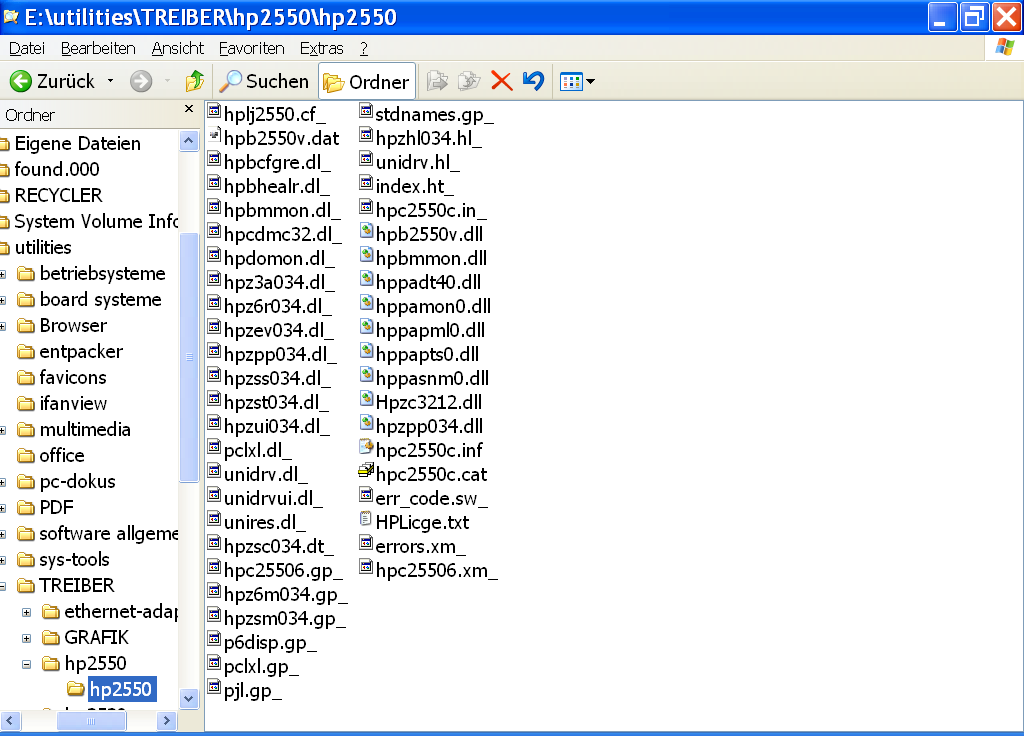
Task: Click the Copy To folder toolbar icon
Action: pyautogui.click(x=469, y=81)
